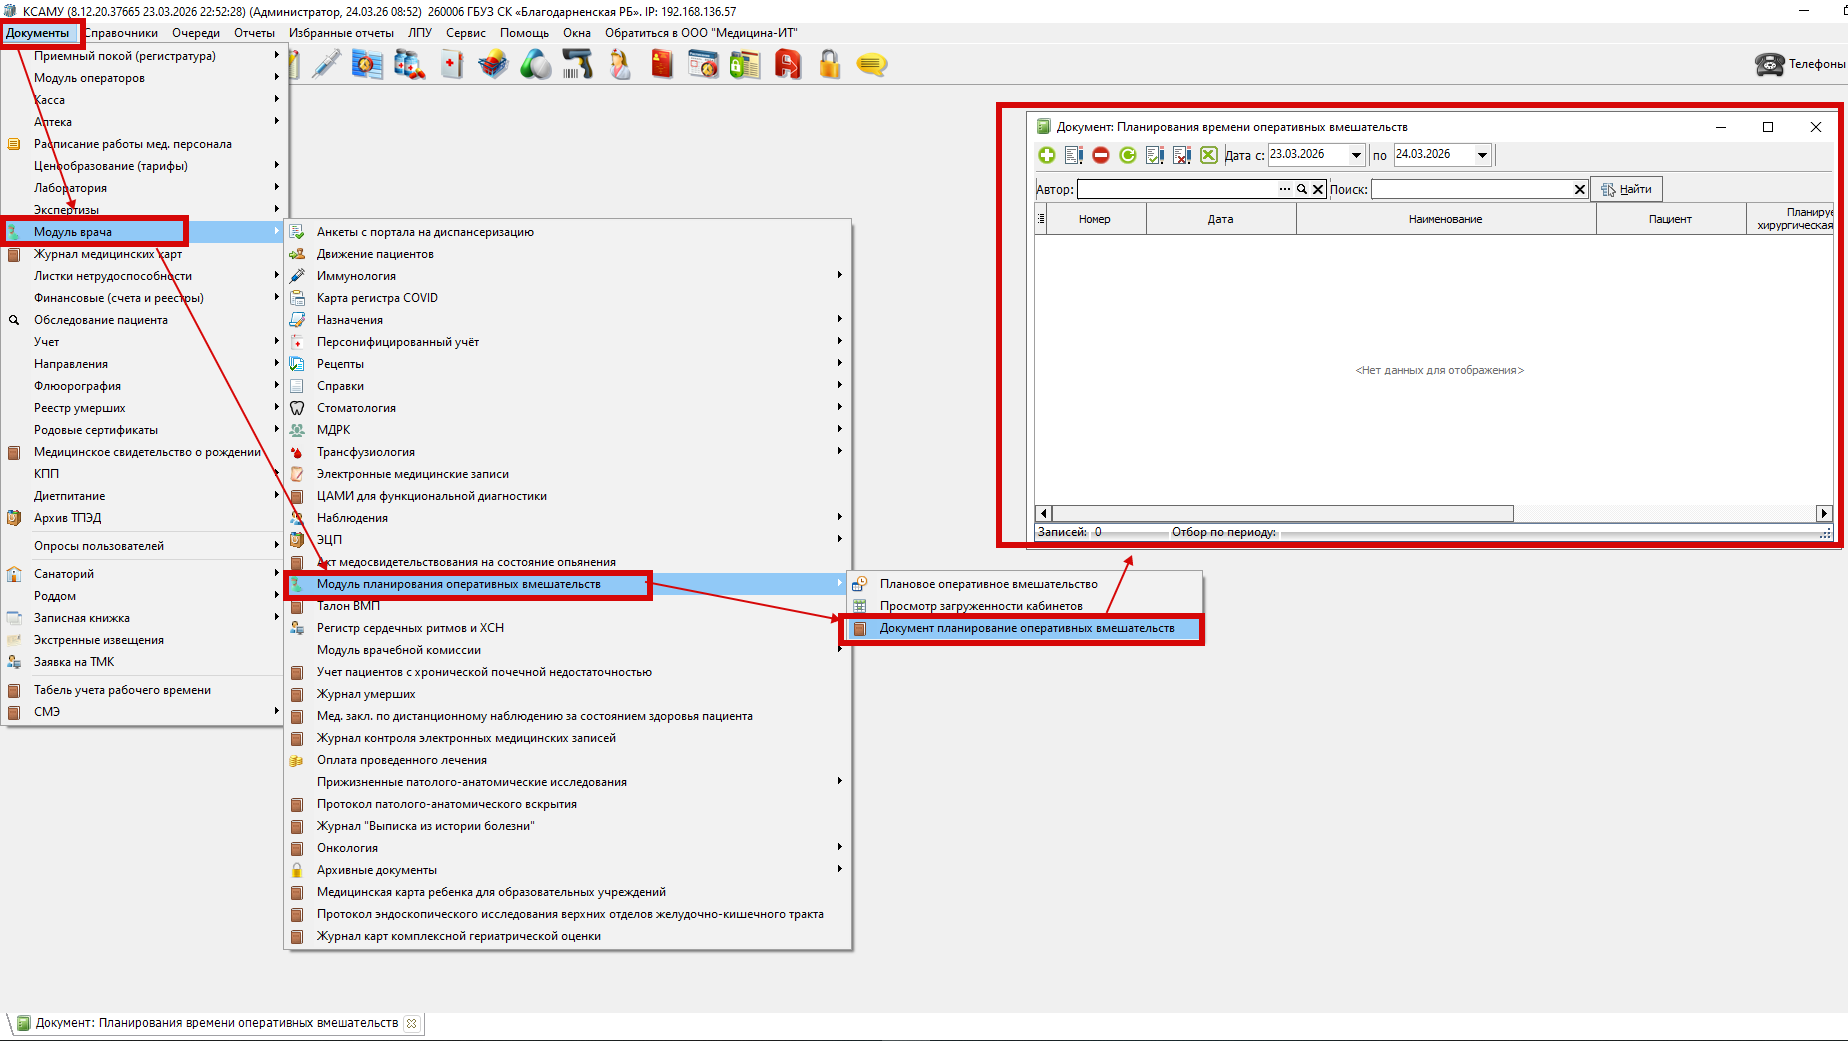Click the green circular refresh icon
This screenshot has width=1848, height=1041.
click(x=1127, y=155)
